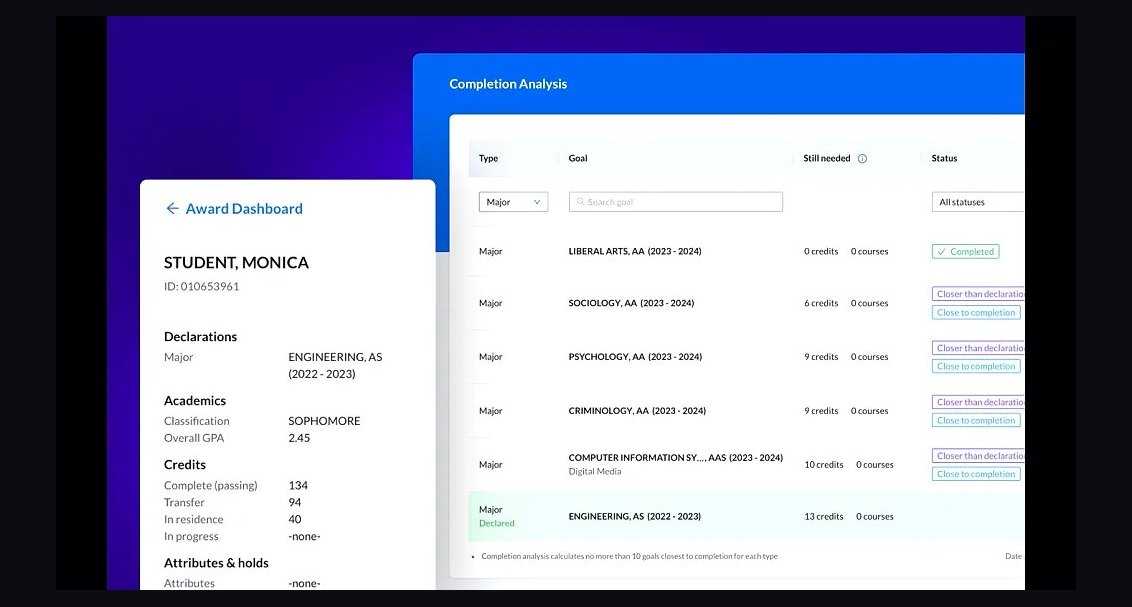Click 6 credits in the Sociology row

click(822, 303)
